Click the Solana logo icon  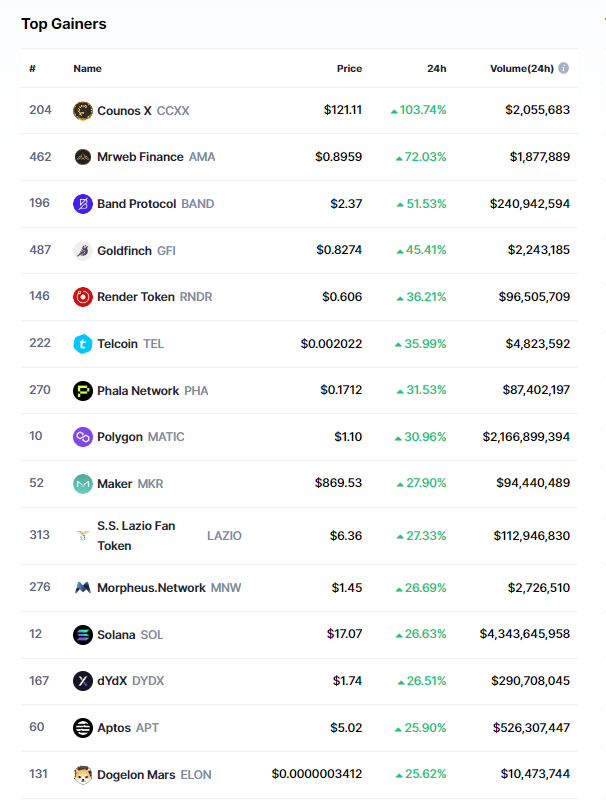[x=83, y=635]
